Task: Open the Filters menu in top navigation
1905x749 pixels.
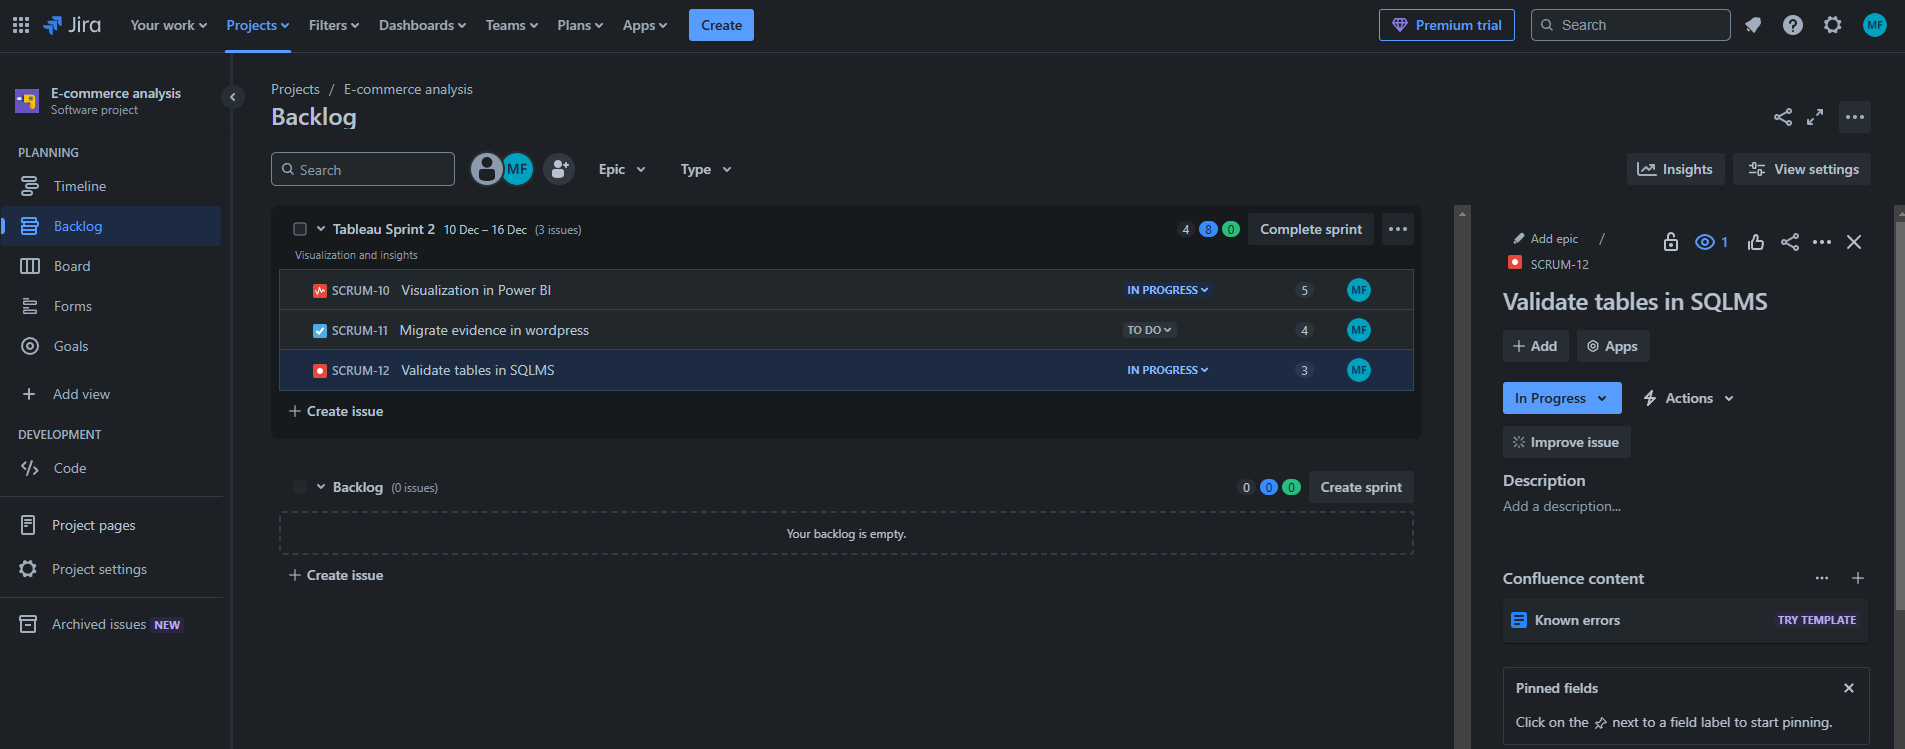Action: [x=333, y=25]
